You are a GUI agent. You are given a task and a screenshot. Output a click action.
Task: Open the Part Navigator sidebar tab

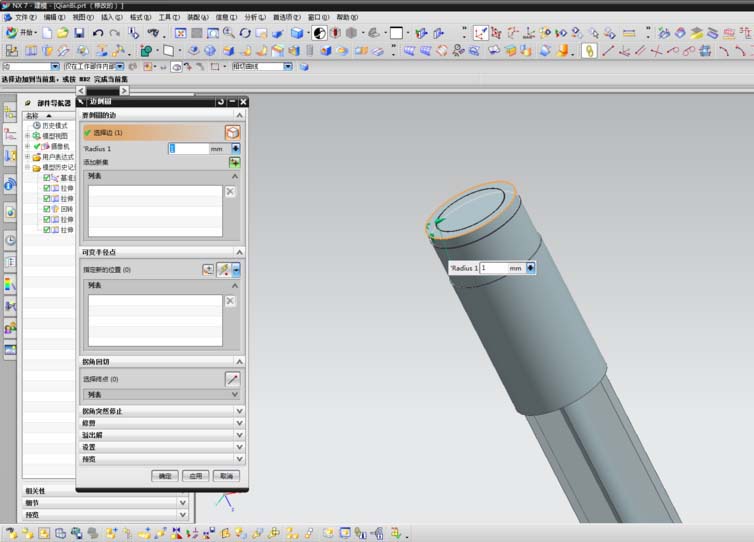pos(10,135)
